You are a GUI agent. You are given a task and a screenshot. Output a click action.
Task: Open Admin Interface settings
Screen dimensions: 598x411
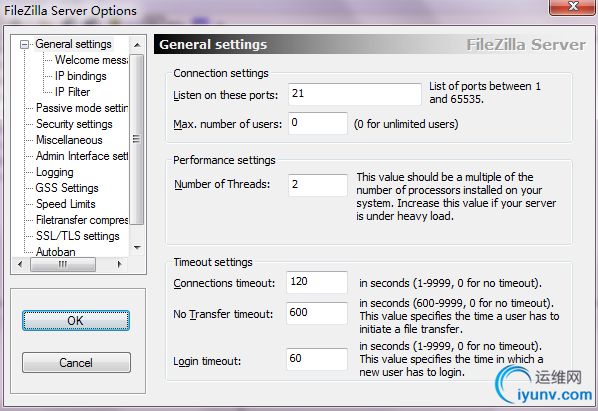point(82,156)
